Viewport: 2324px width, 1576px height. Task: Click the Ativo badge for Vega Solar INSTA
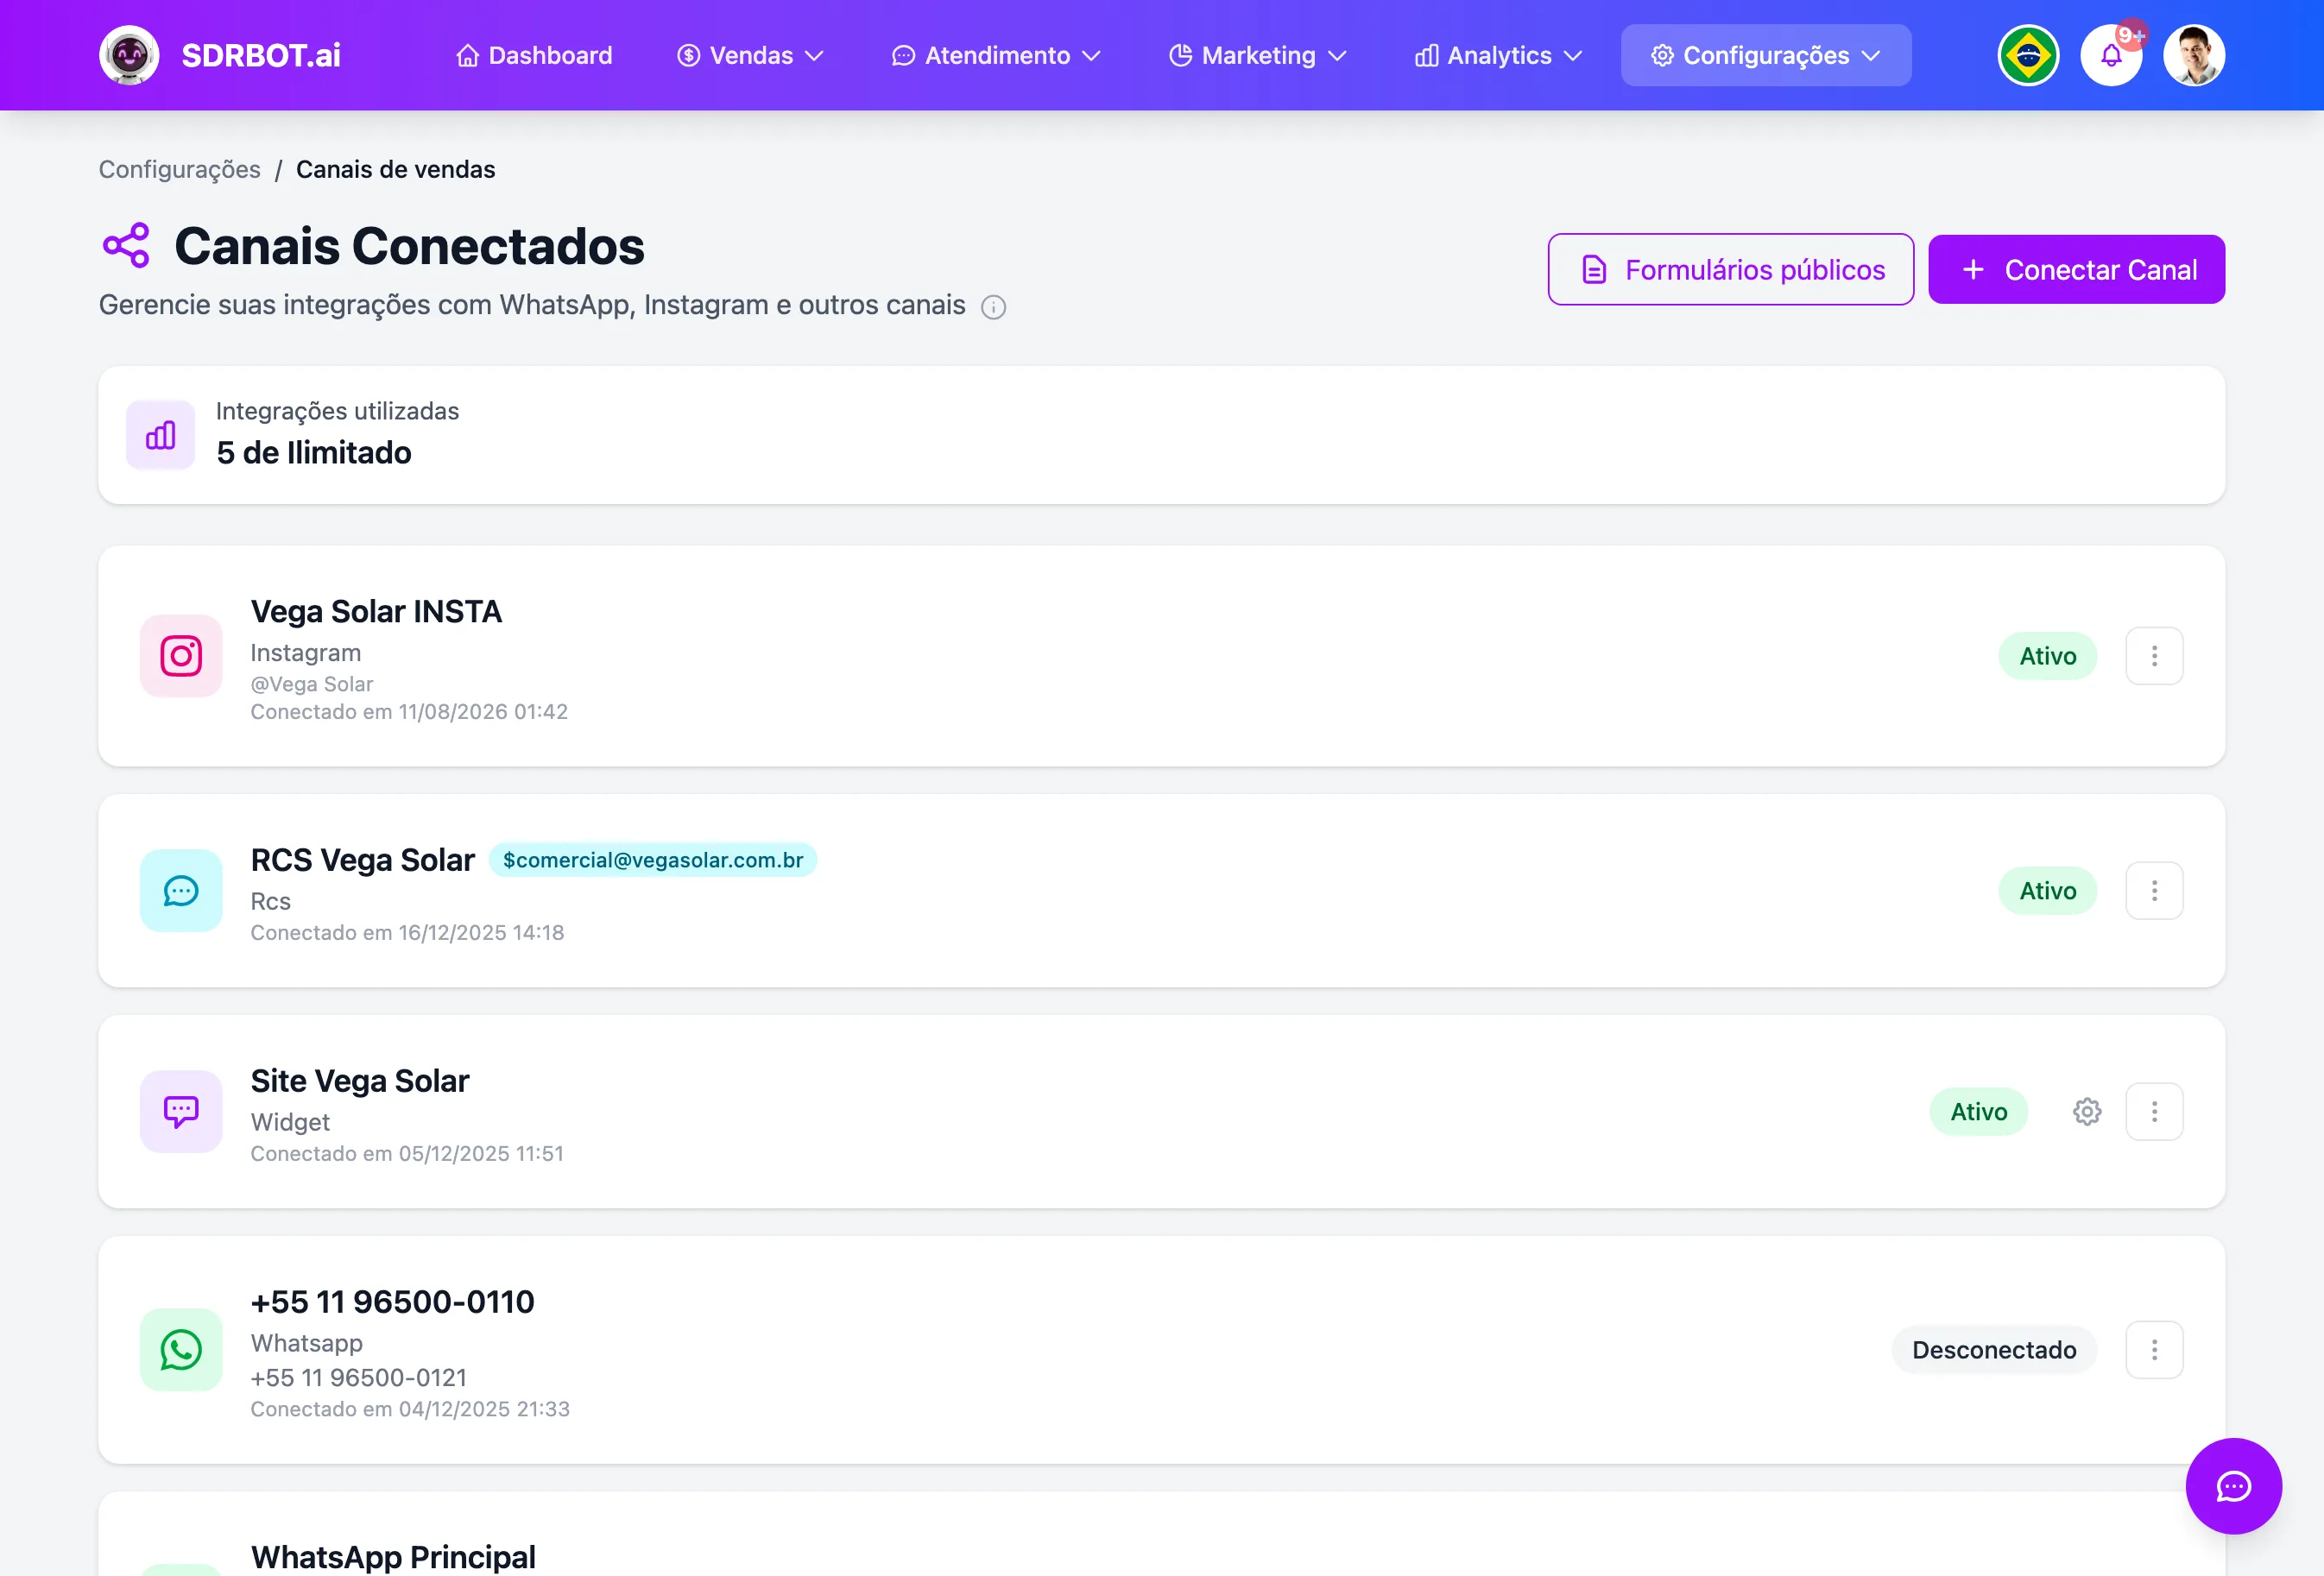click(x=2048, y=656)
